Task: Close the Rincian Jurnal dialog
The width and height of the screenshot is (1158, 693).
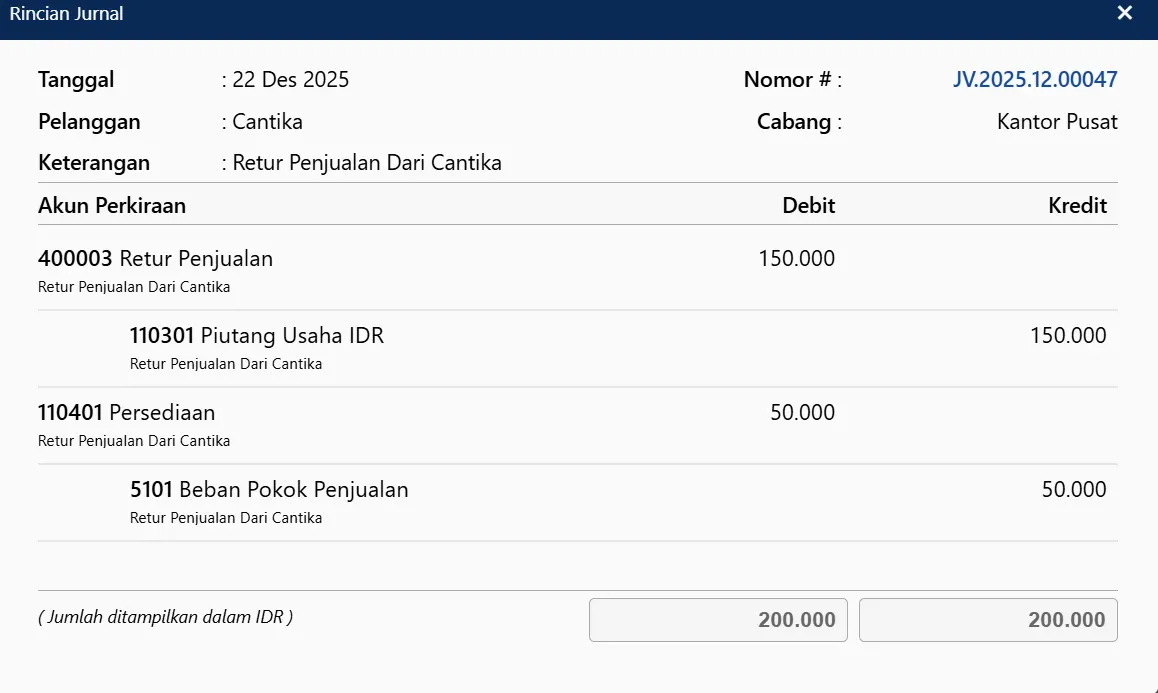Action: (x=1124, y=13)
